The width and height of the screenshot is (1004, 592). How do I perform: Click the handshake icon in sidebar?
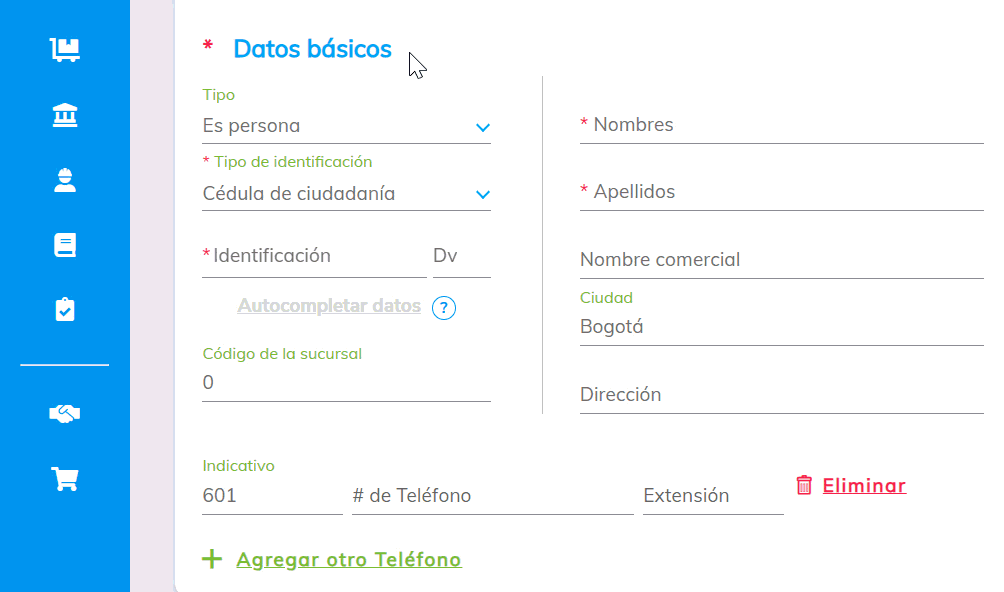(65, 413)
